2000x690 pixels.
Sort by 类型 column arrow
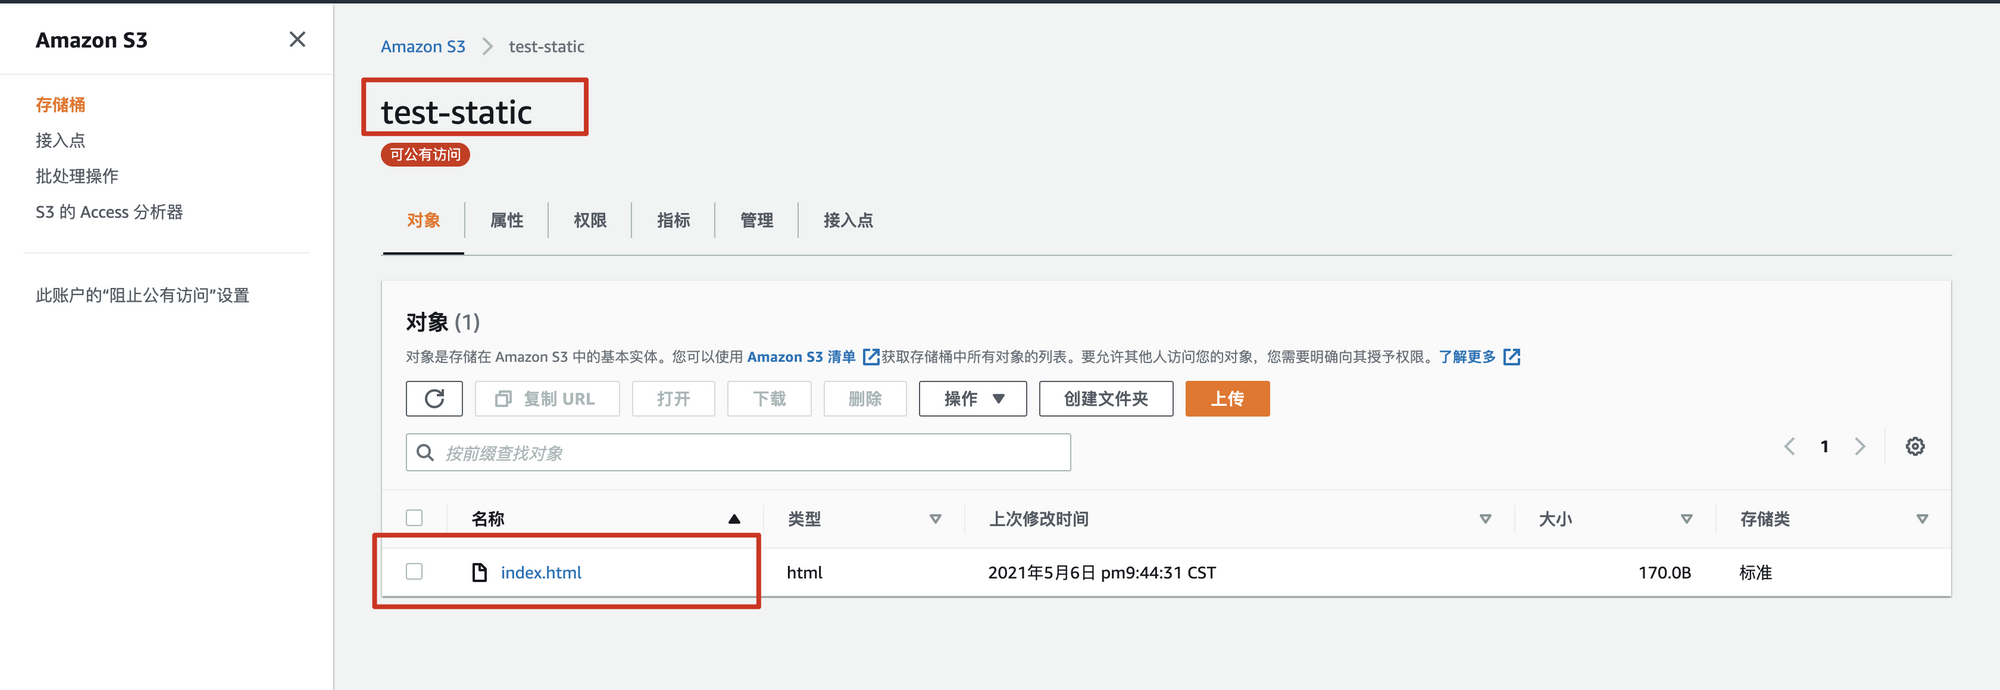pyautogui.click(x=935, y=519)
